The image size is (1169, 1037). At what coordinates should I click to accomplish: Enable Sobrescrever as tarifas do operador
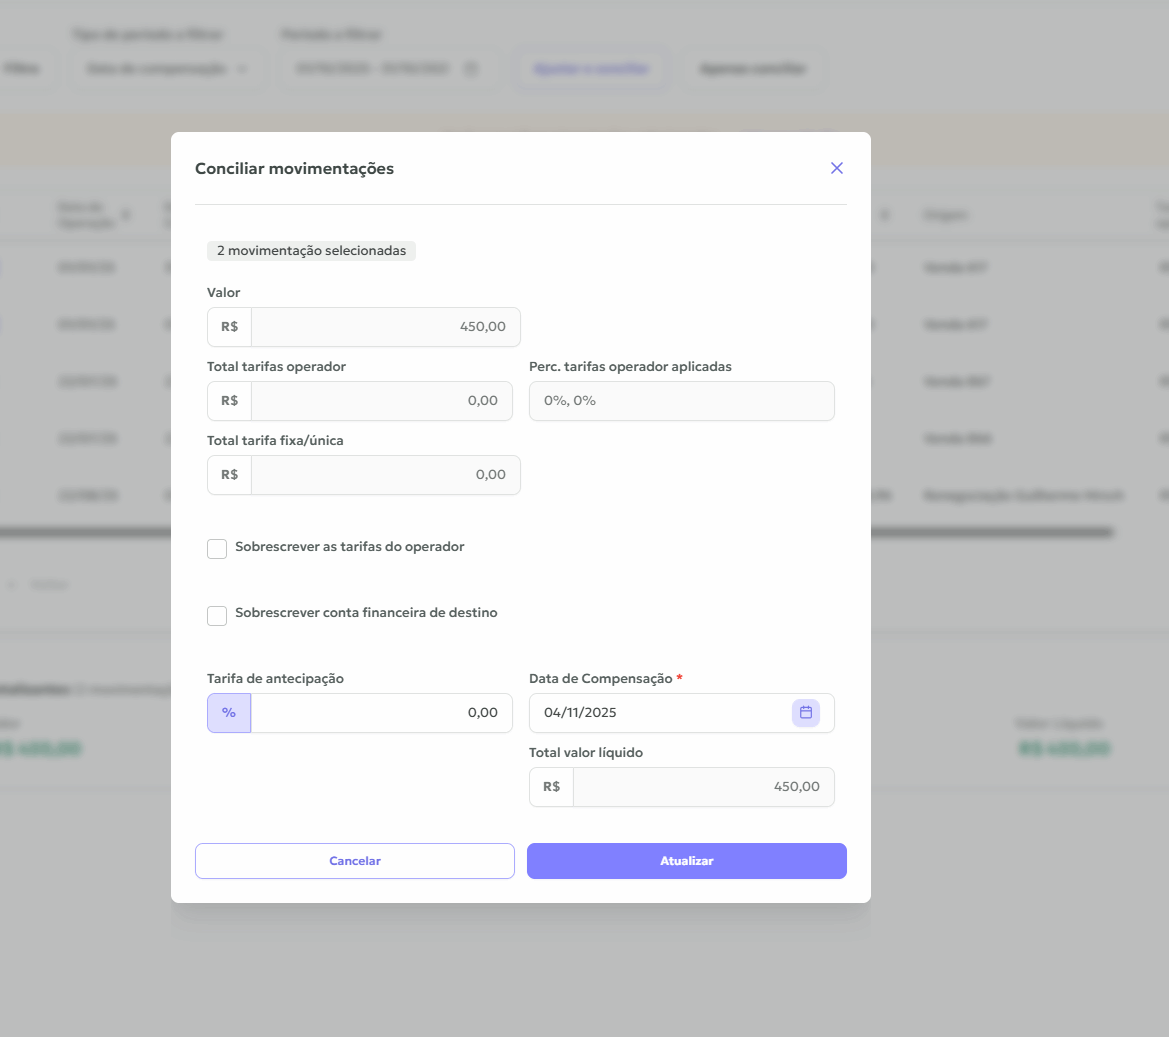(x=217, y=549)
